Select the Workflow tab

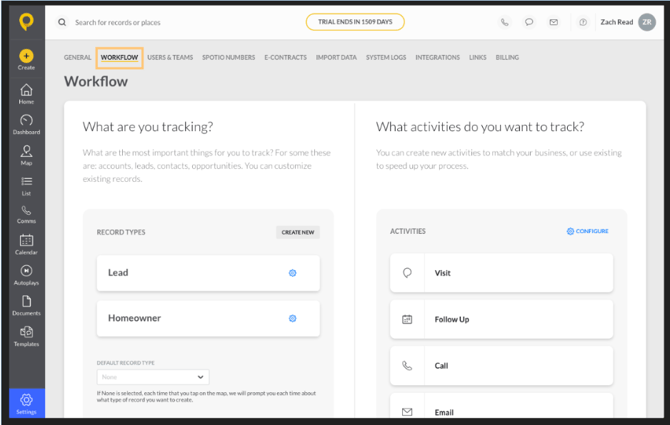[119, 58]
